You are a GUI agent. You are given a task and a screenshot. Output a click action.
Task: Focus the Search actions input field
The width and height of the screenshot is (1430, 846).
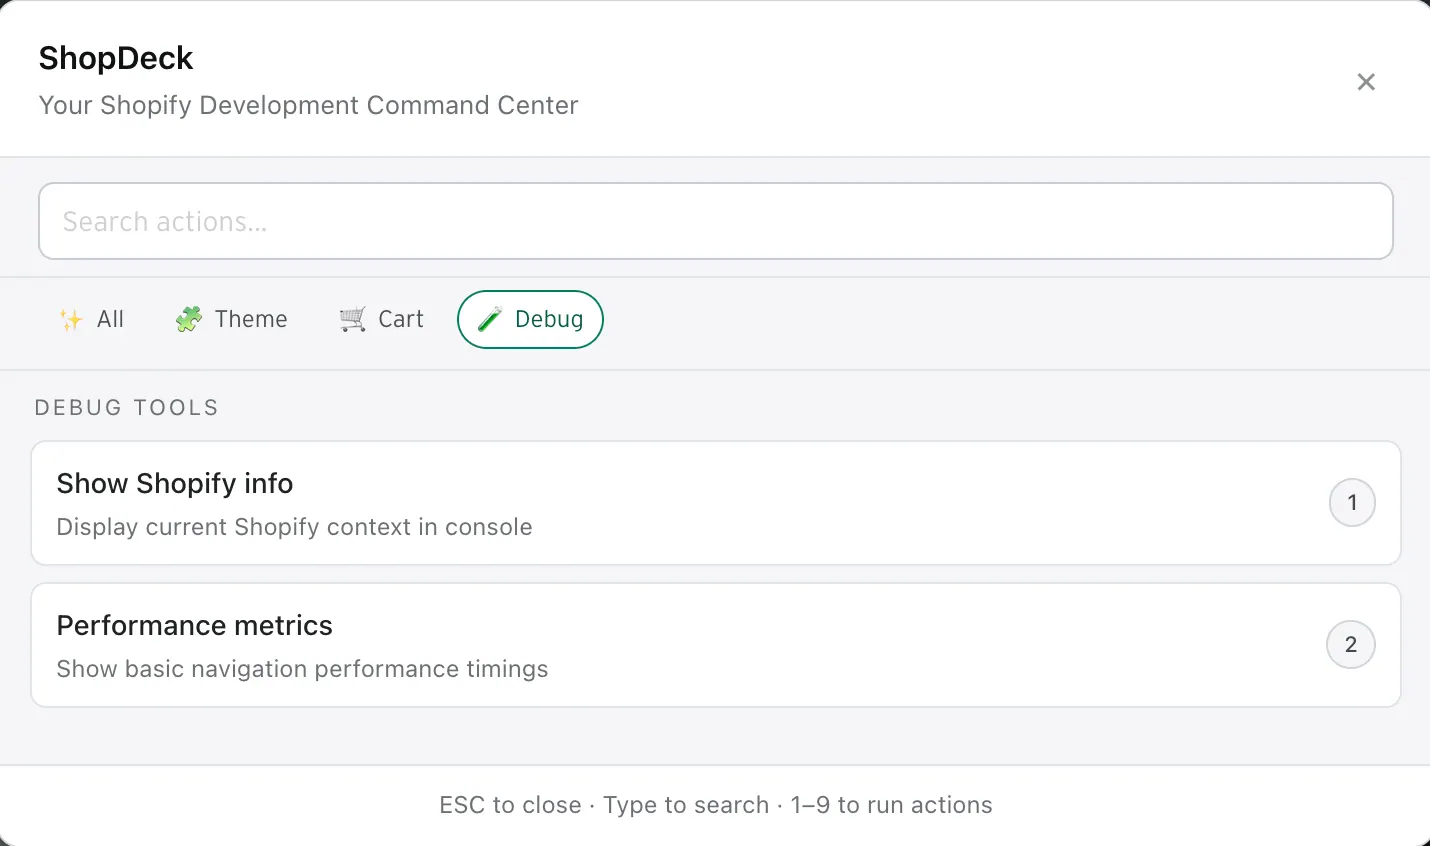(x=716, y=221)
